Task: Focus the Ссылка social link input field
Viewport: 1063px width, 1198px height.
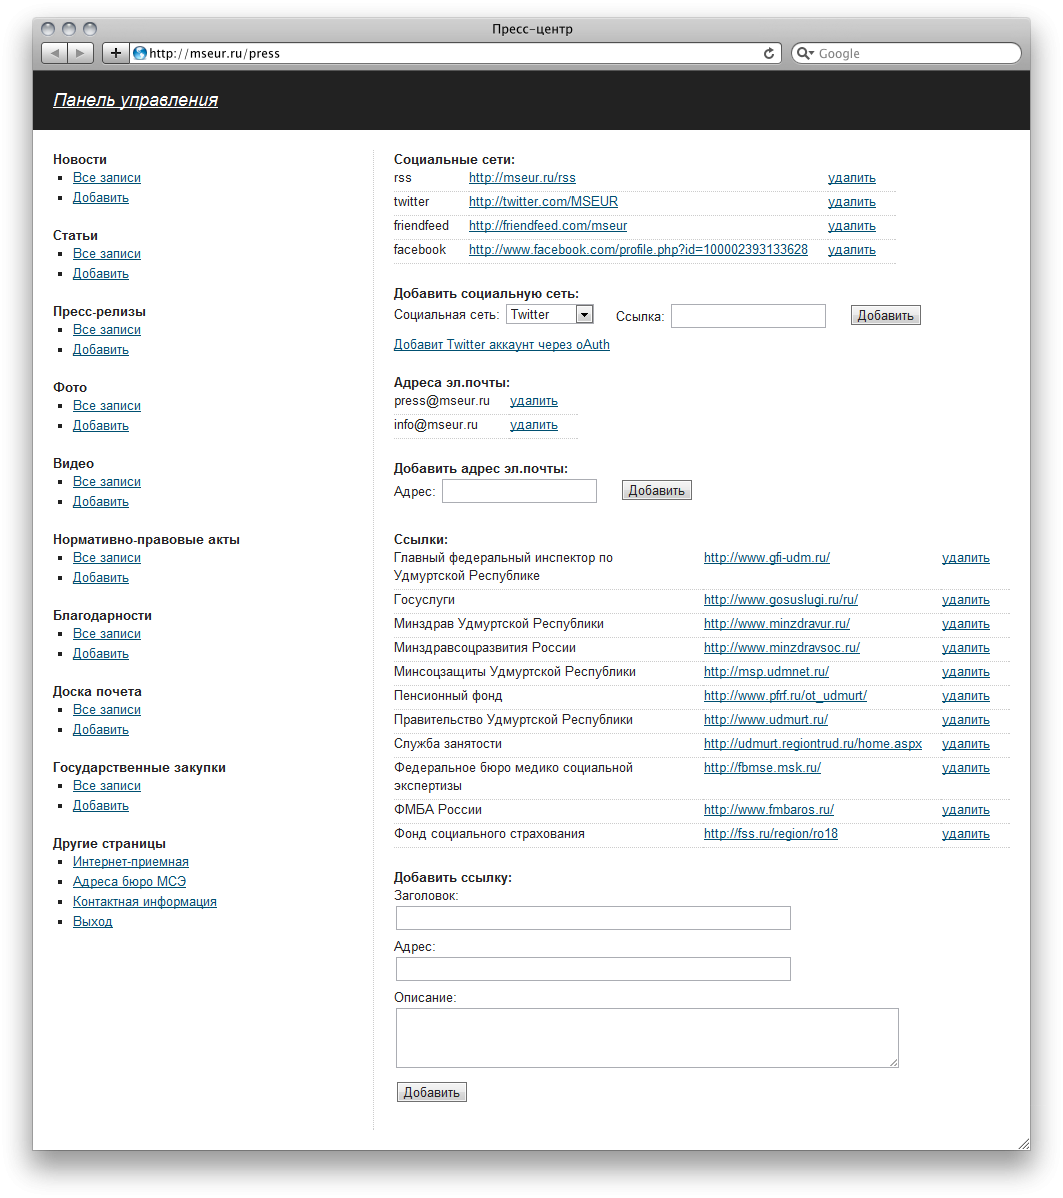Action: point(748,316)
